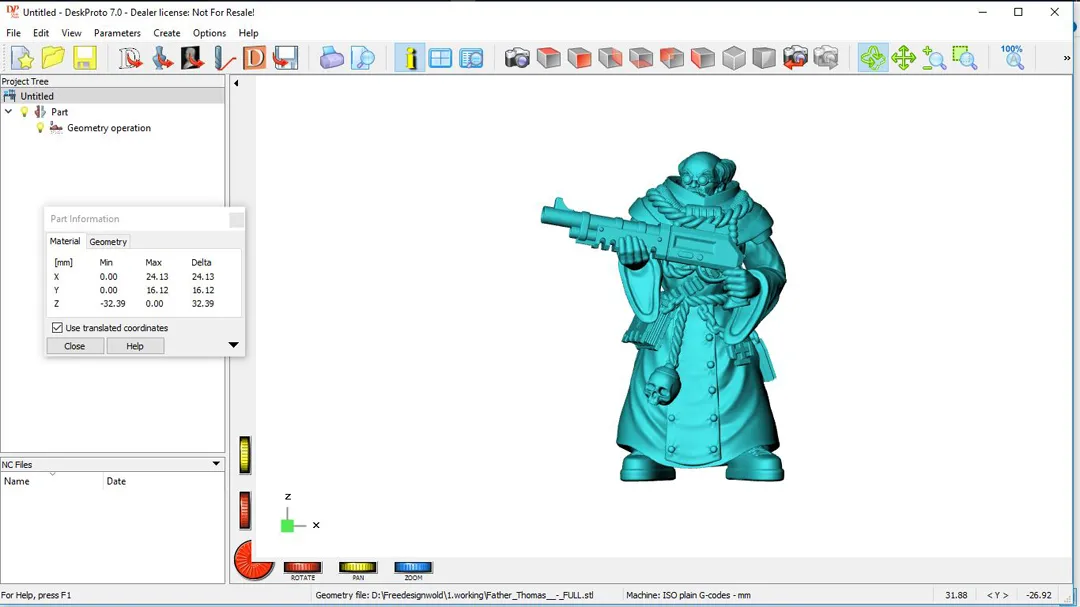Viewport: 1080px width, 607px height.
Task: Click the Print icon
Action: point(331,58)
